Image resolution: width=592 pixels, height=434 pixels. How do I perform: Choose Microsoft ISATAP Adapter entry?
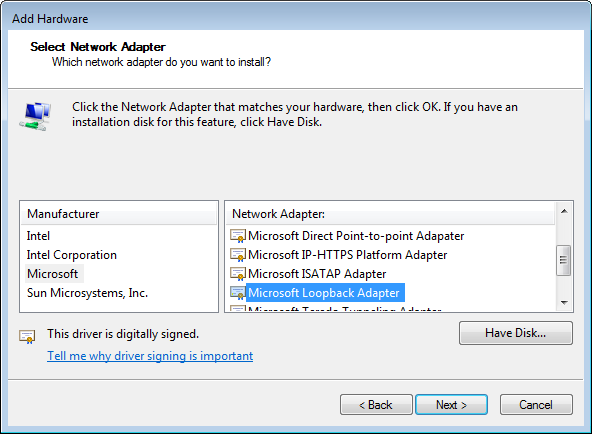tap(317, 274)
